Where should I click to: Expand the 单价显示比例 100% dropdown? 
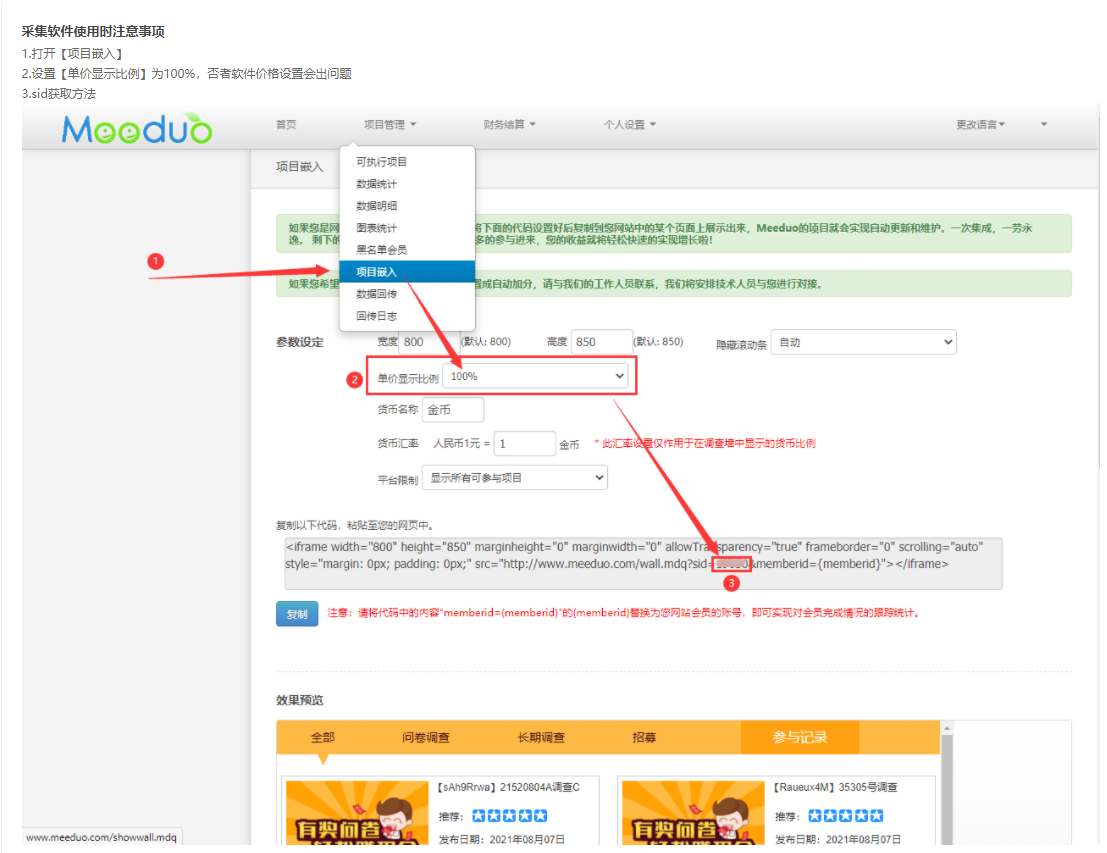tap(535, 376)
